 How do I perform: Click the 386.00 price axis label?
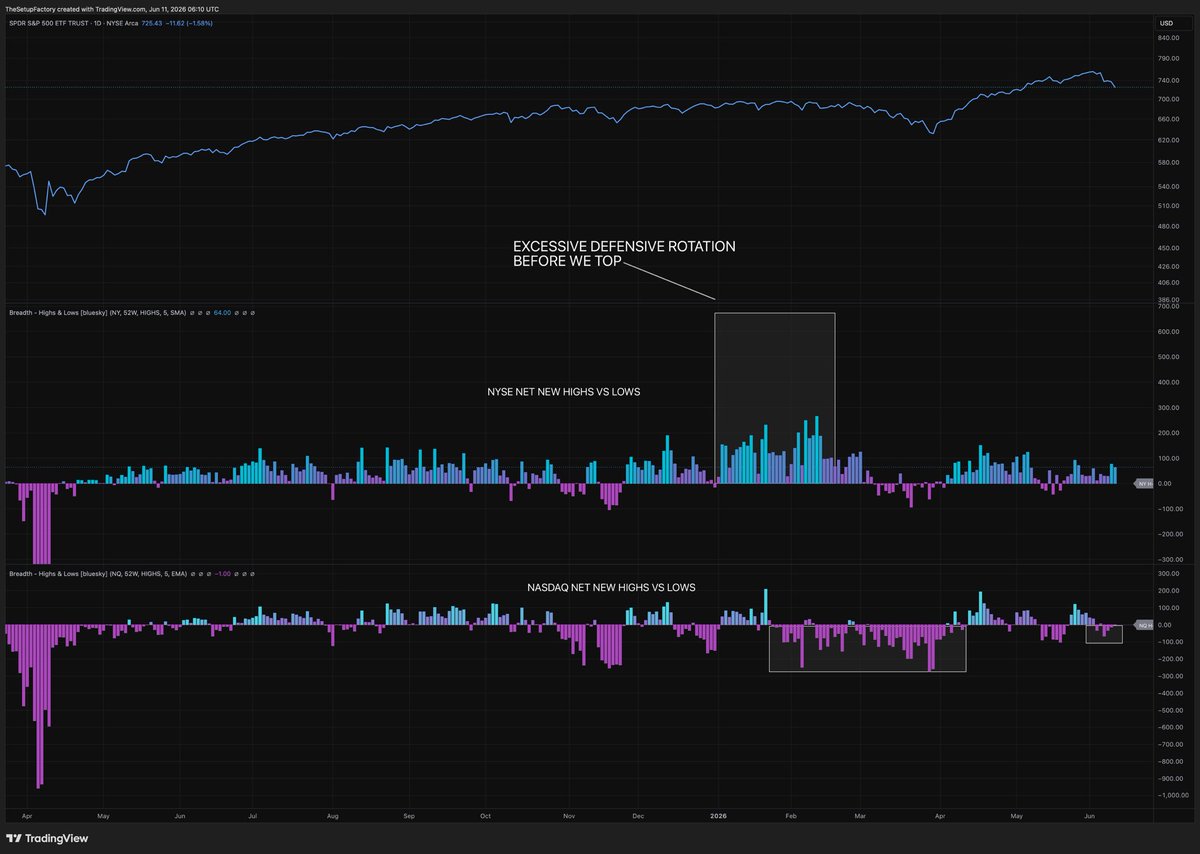click(x=1169, y=299)
